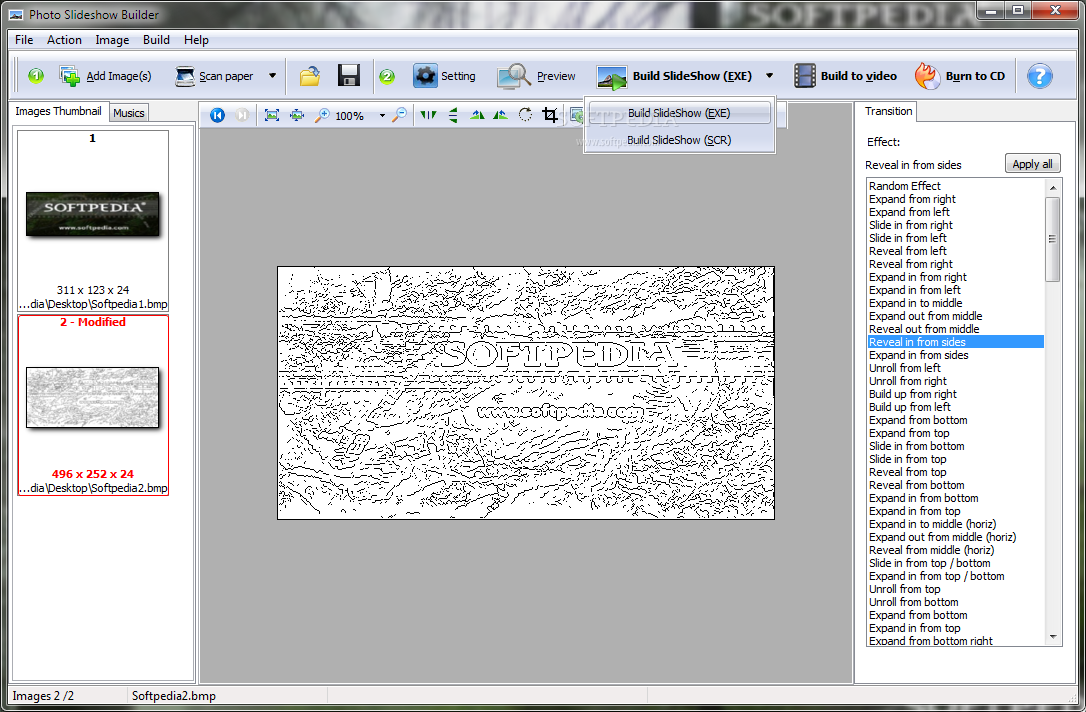The width and height of the screenshot is (1086, 712).
Task: Select the Expand from right effect
Action: [956, 199]
